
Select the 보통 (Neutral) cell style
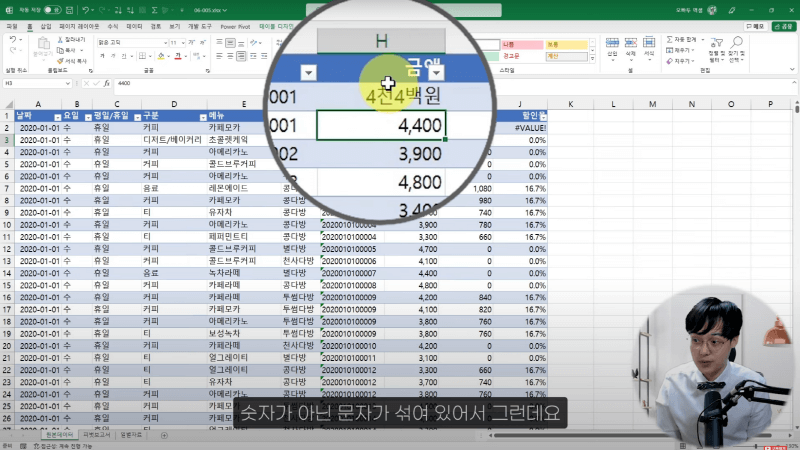[x=566, y=45]
